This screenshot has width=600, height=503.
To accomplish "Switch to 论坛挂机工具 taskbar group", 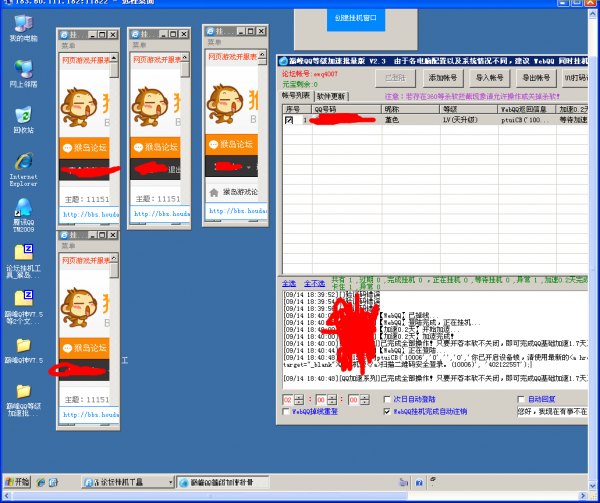I will coord(128,482).
